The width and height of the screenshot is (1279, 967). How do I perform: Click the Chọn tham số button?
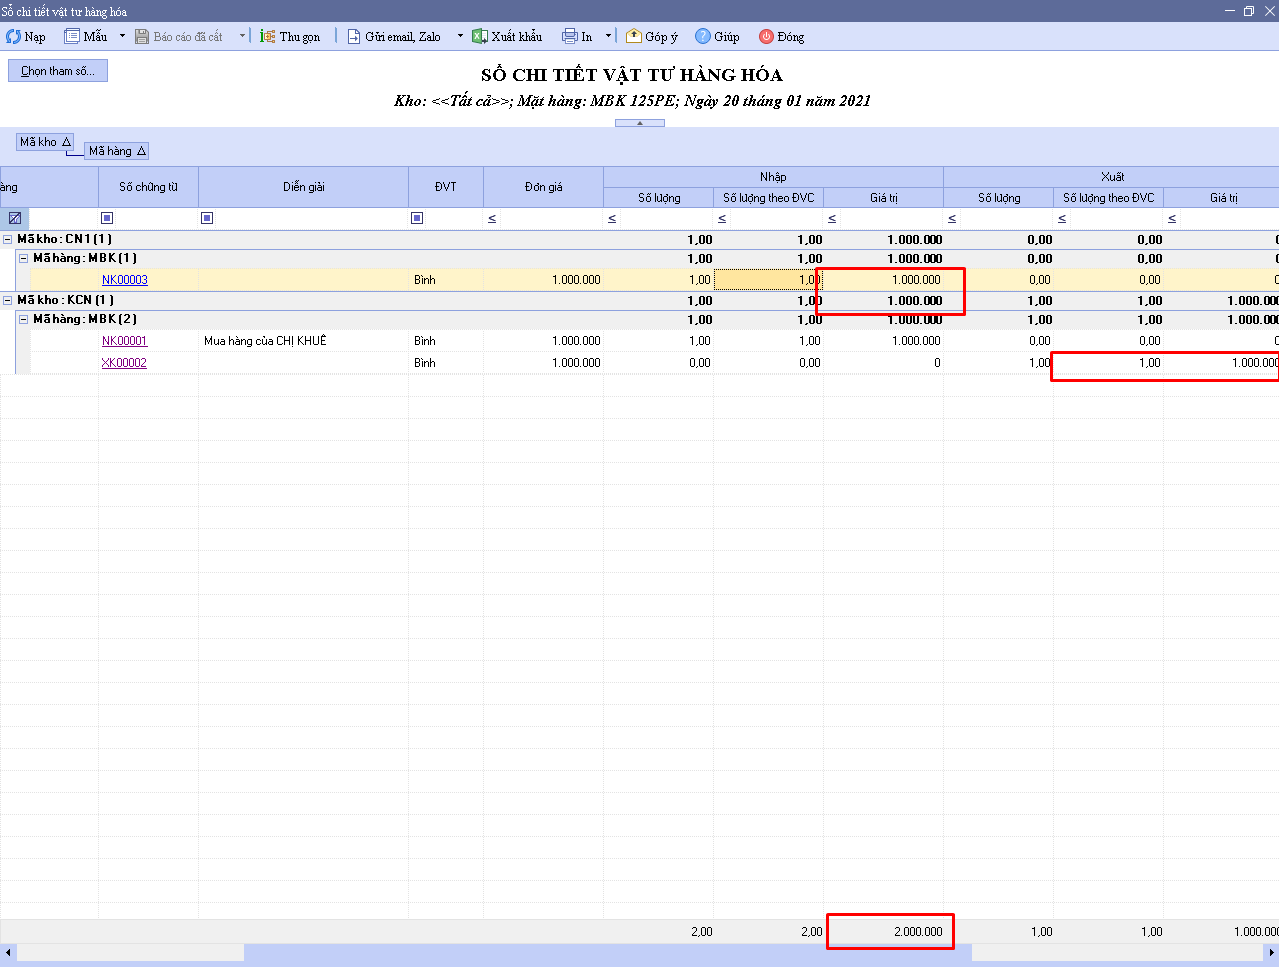(58, 71)
